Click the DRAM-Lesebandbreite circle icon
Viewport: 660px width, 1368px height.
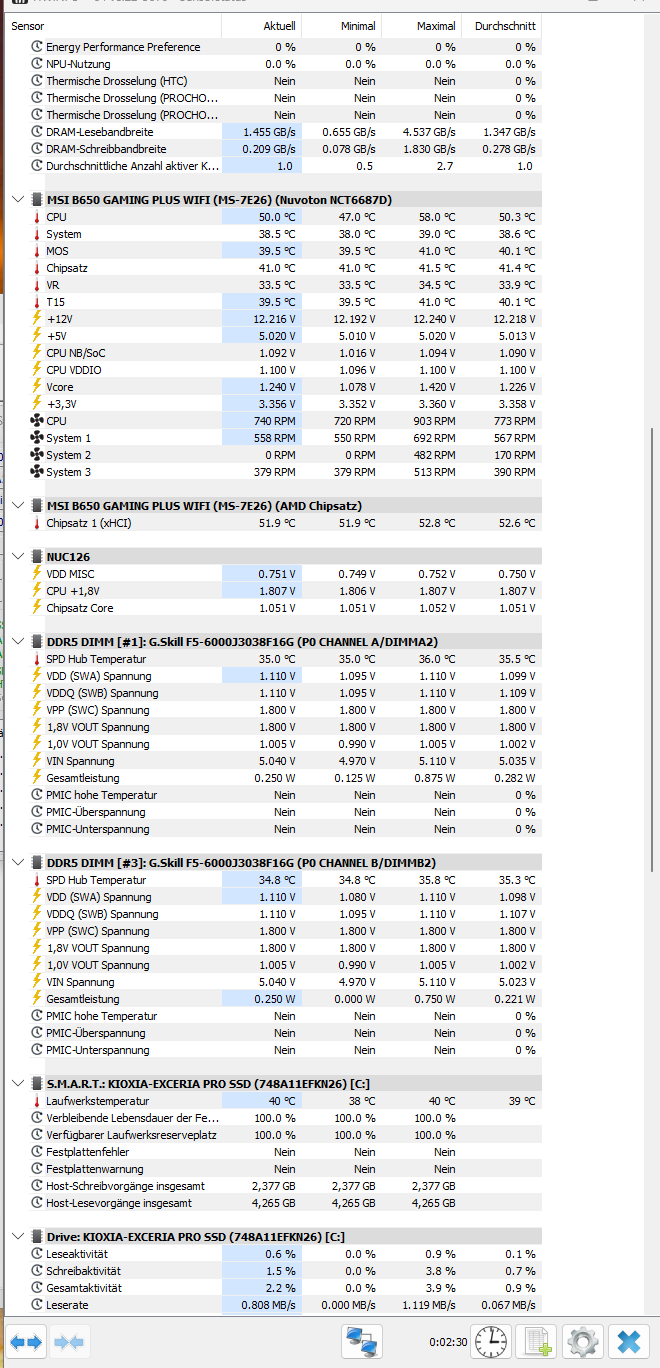point(38,132)
